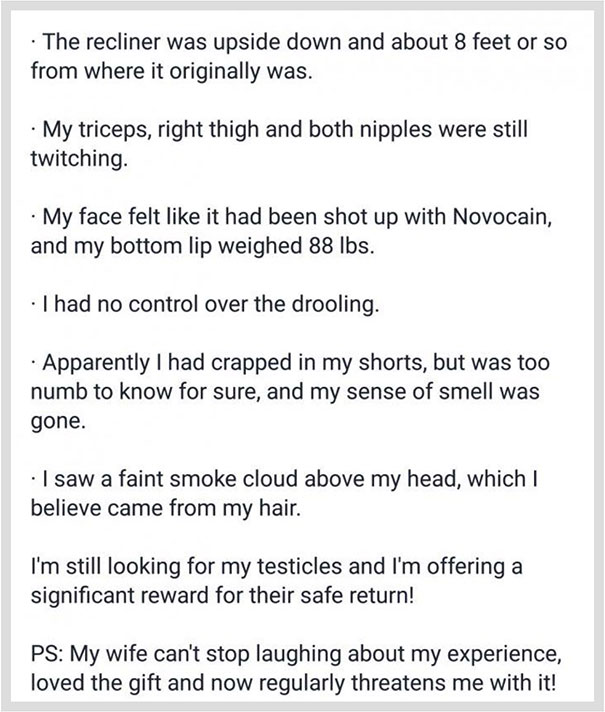Screen dimensions: 605x712
Task: Click 'significant reward for their safe return!'
Action: (x=223, y=595)
